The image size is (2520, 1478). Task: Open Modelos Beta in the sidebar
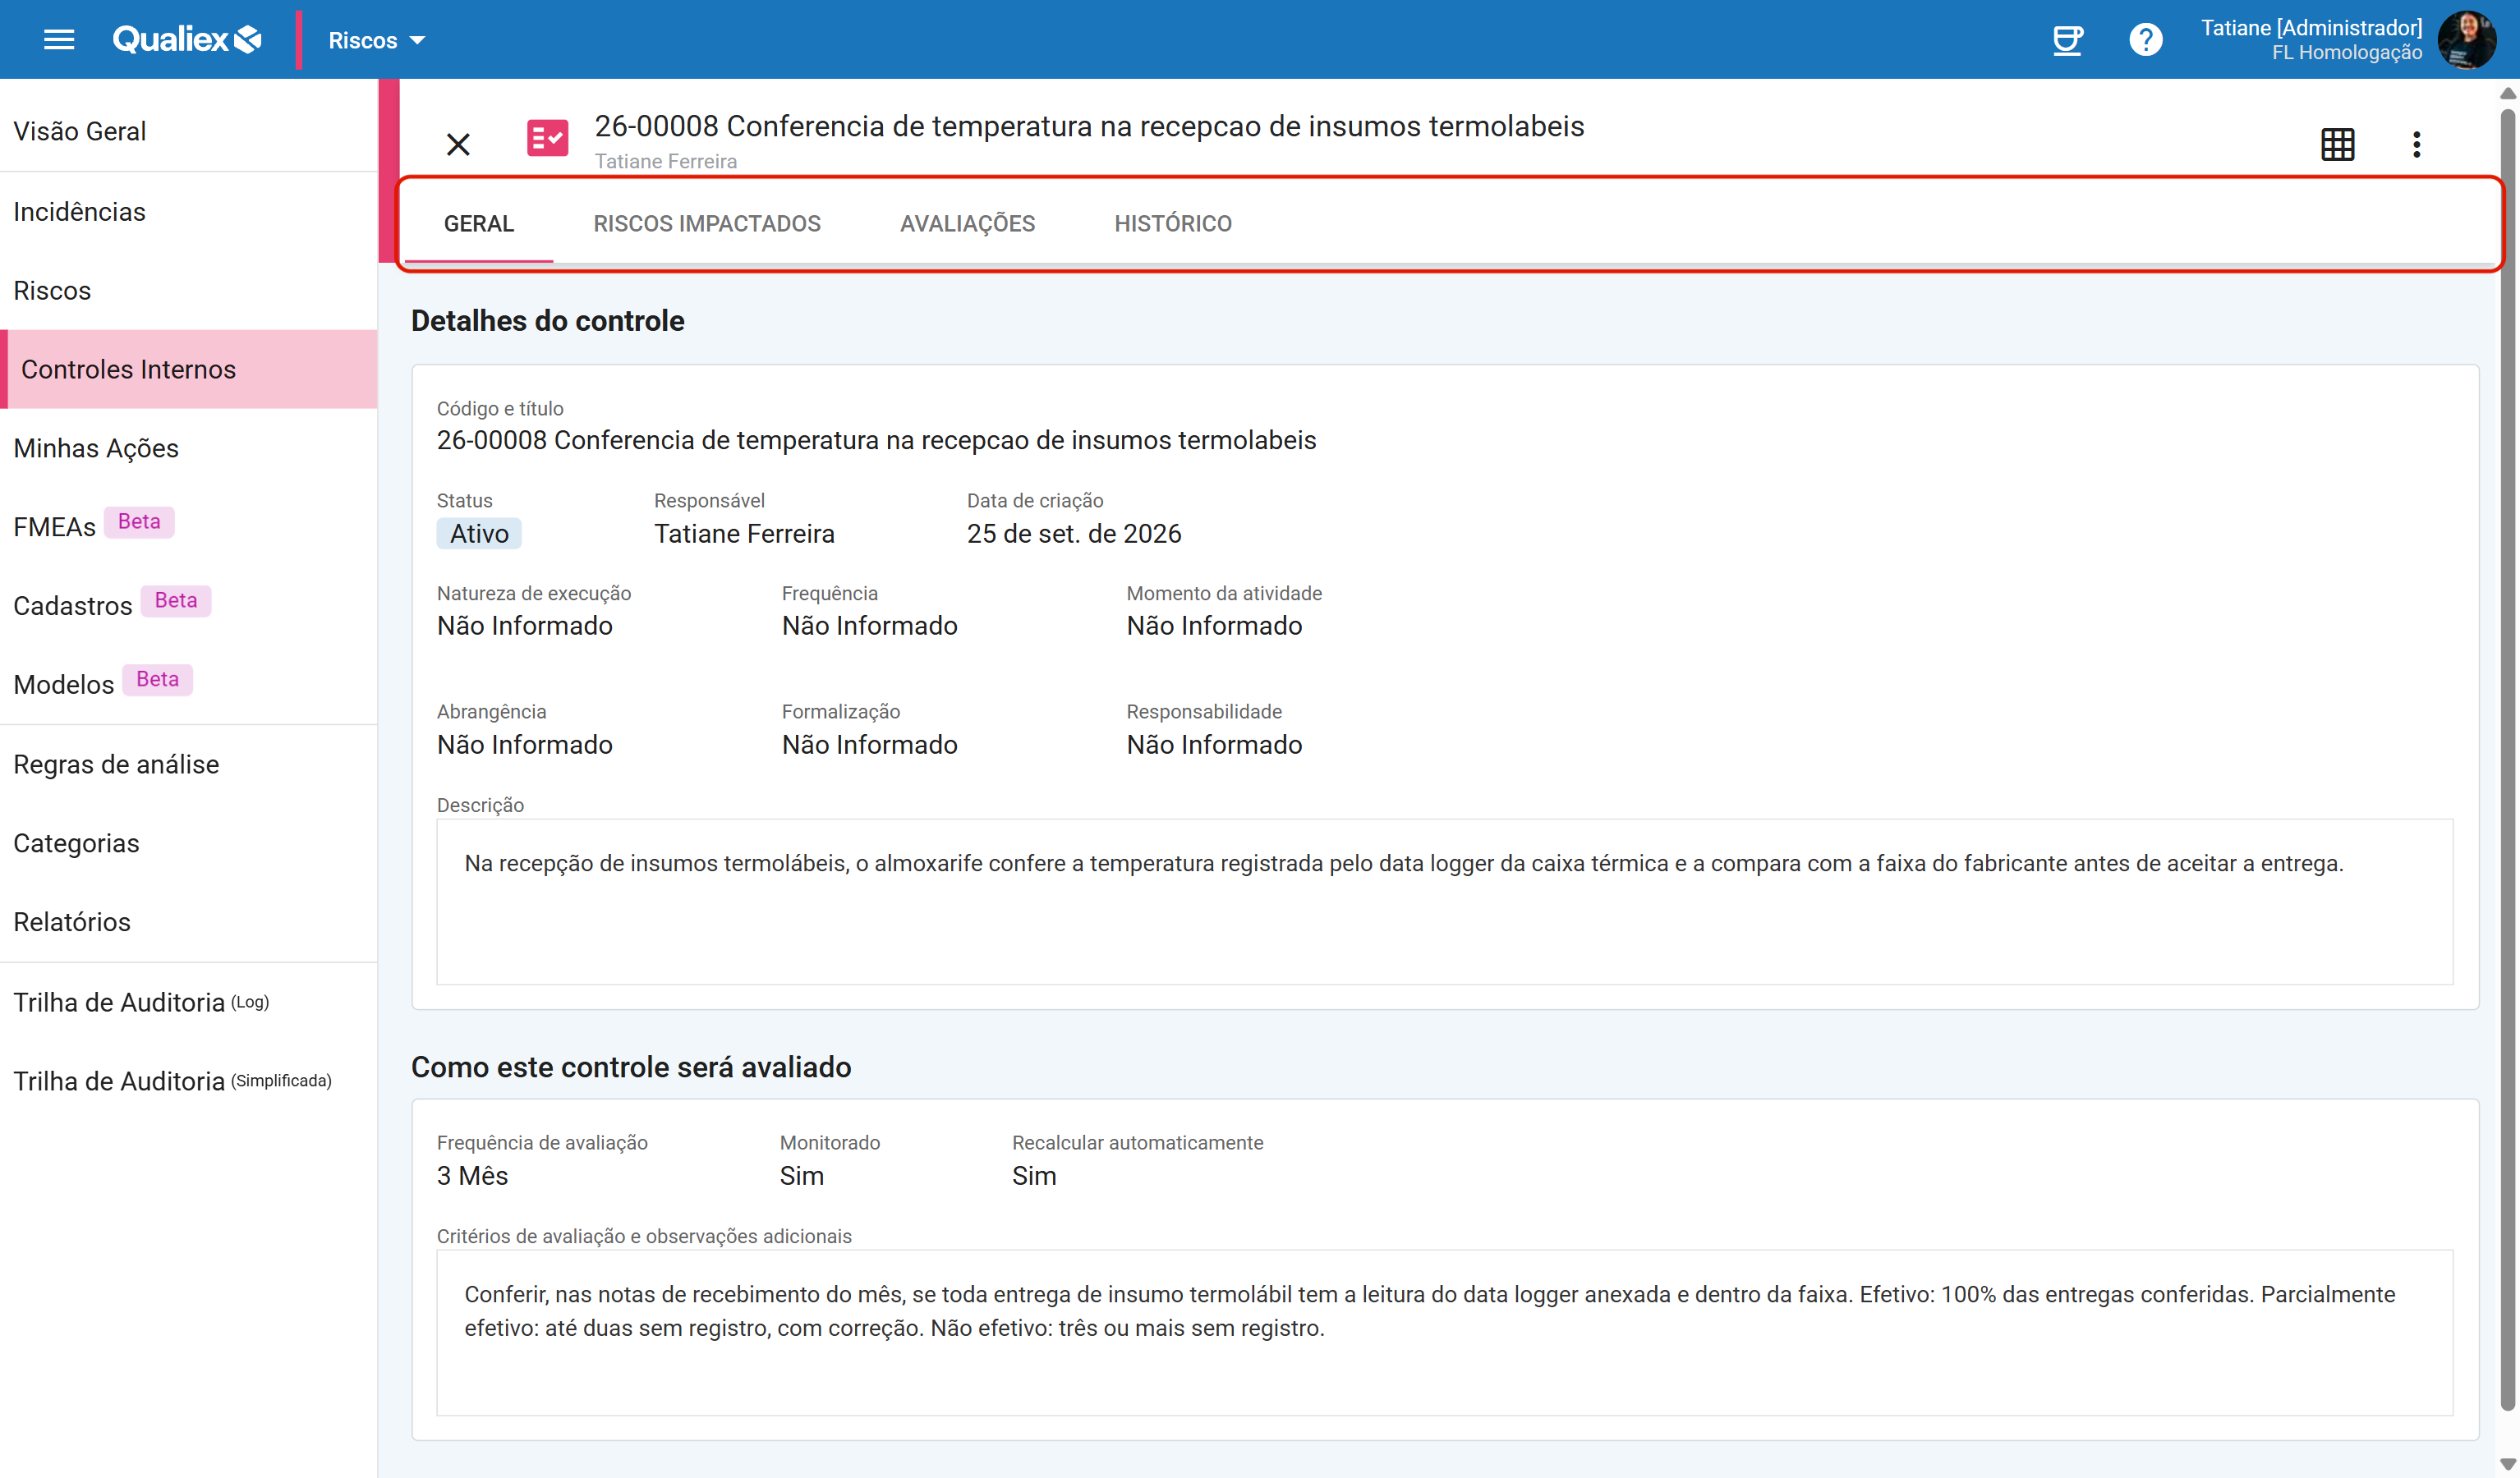[x=189, y=684]
